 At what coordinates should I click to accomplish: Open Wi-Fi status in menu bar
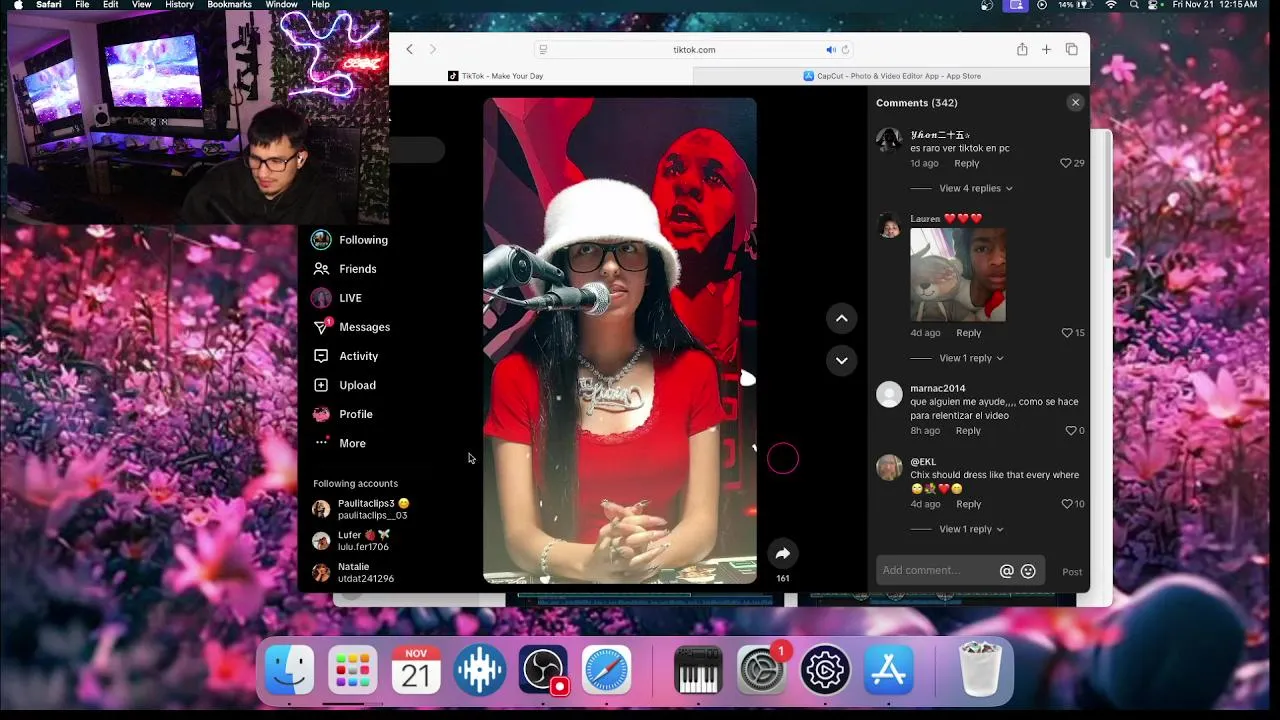point(1111,5)
